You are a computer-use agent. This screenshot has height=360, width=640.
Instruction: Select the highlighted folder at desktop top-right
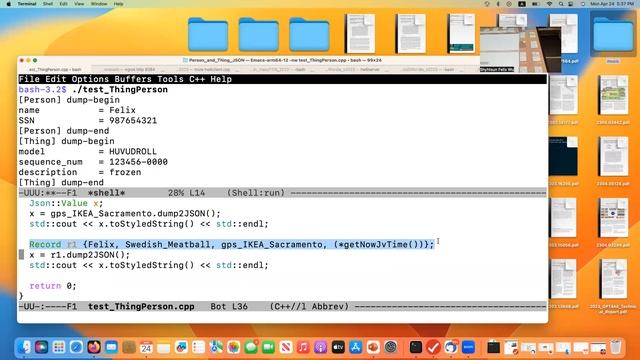(x=613, y=34)
